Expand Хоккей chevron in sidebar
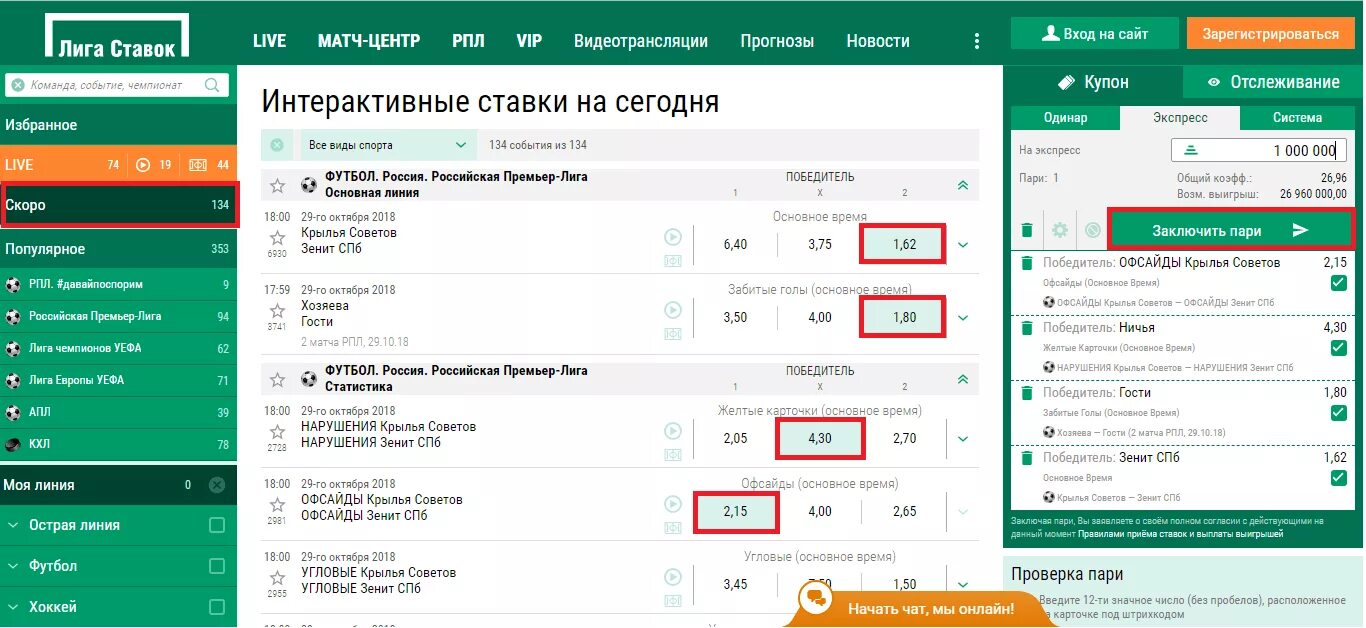This screenshot has height=628, width=1366. 13,607
